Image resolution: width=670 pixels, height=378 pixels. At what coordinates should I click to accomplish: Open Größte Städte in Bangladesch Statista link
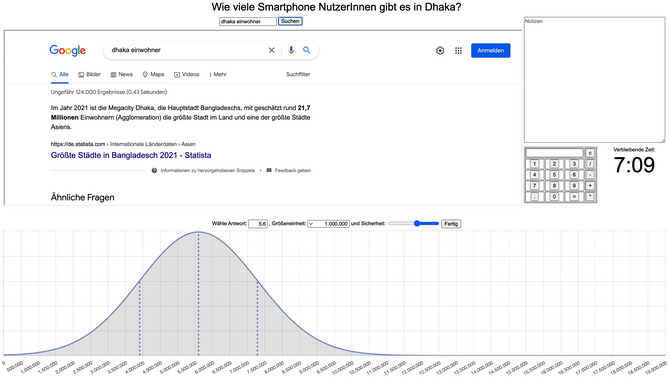tap(131, 155)
